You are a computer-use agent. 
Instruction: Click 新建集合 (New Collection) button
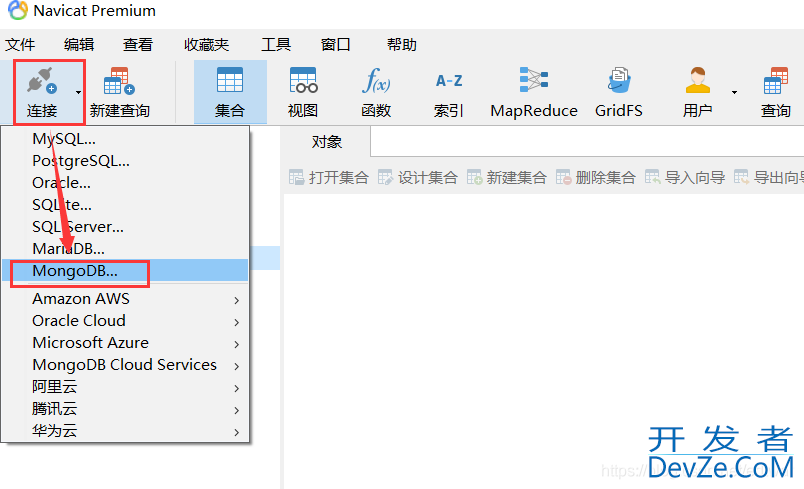click(507, 177)
